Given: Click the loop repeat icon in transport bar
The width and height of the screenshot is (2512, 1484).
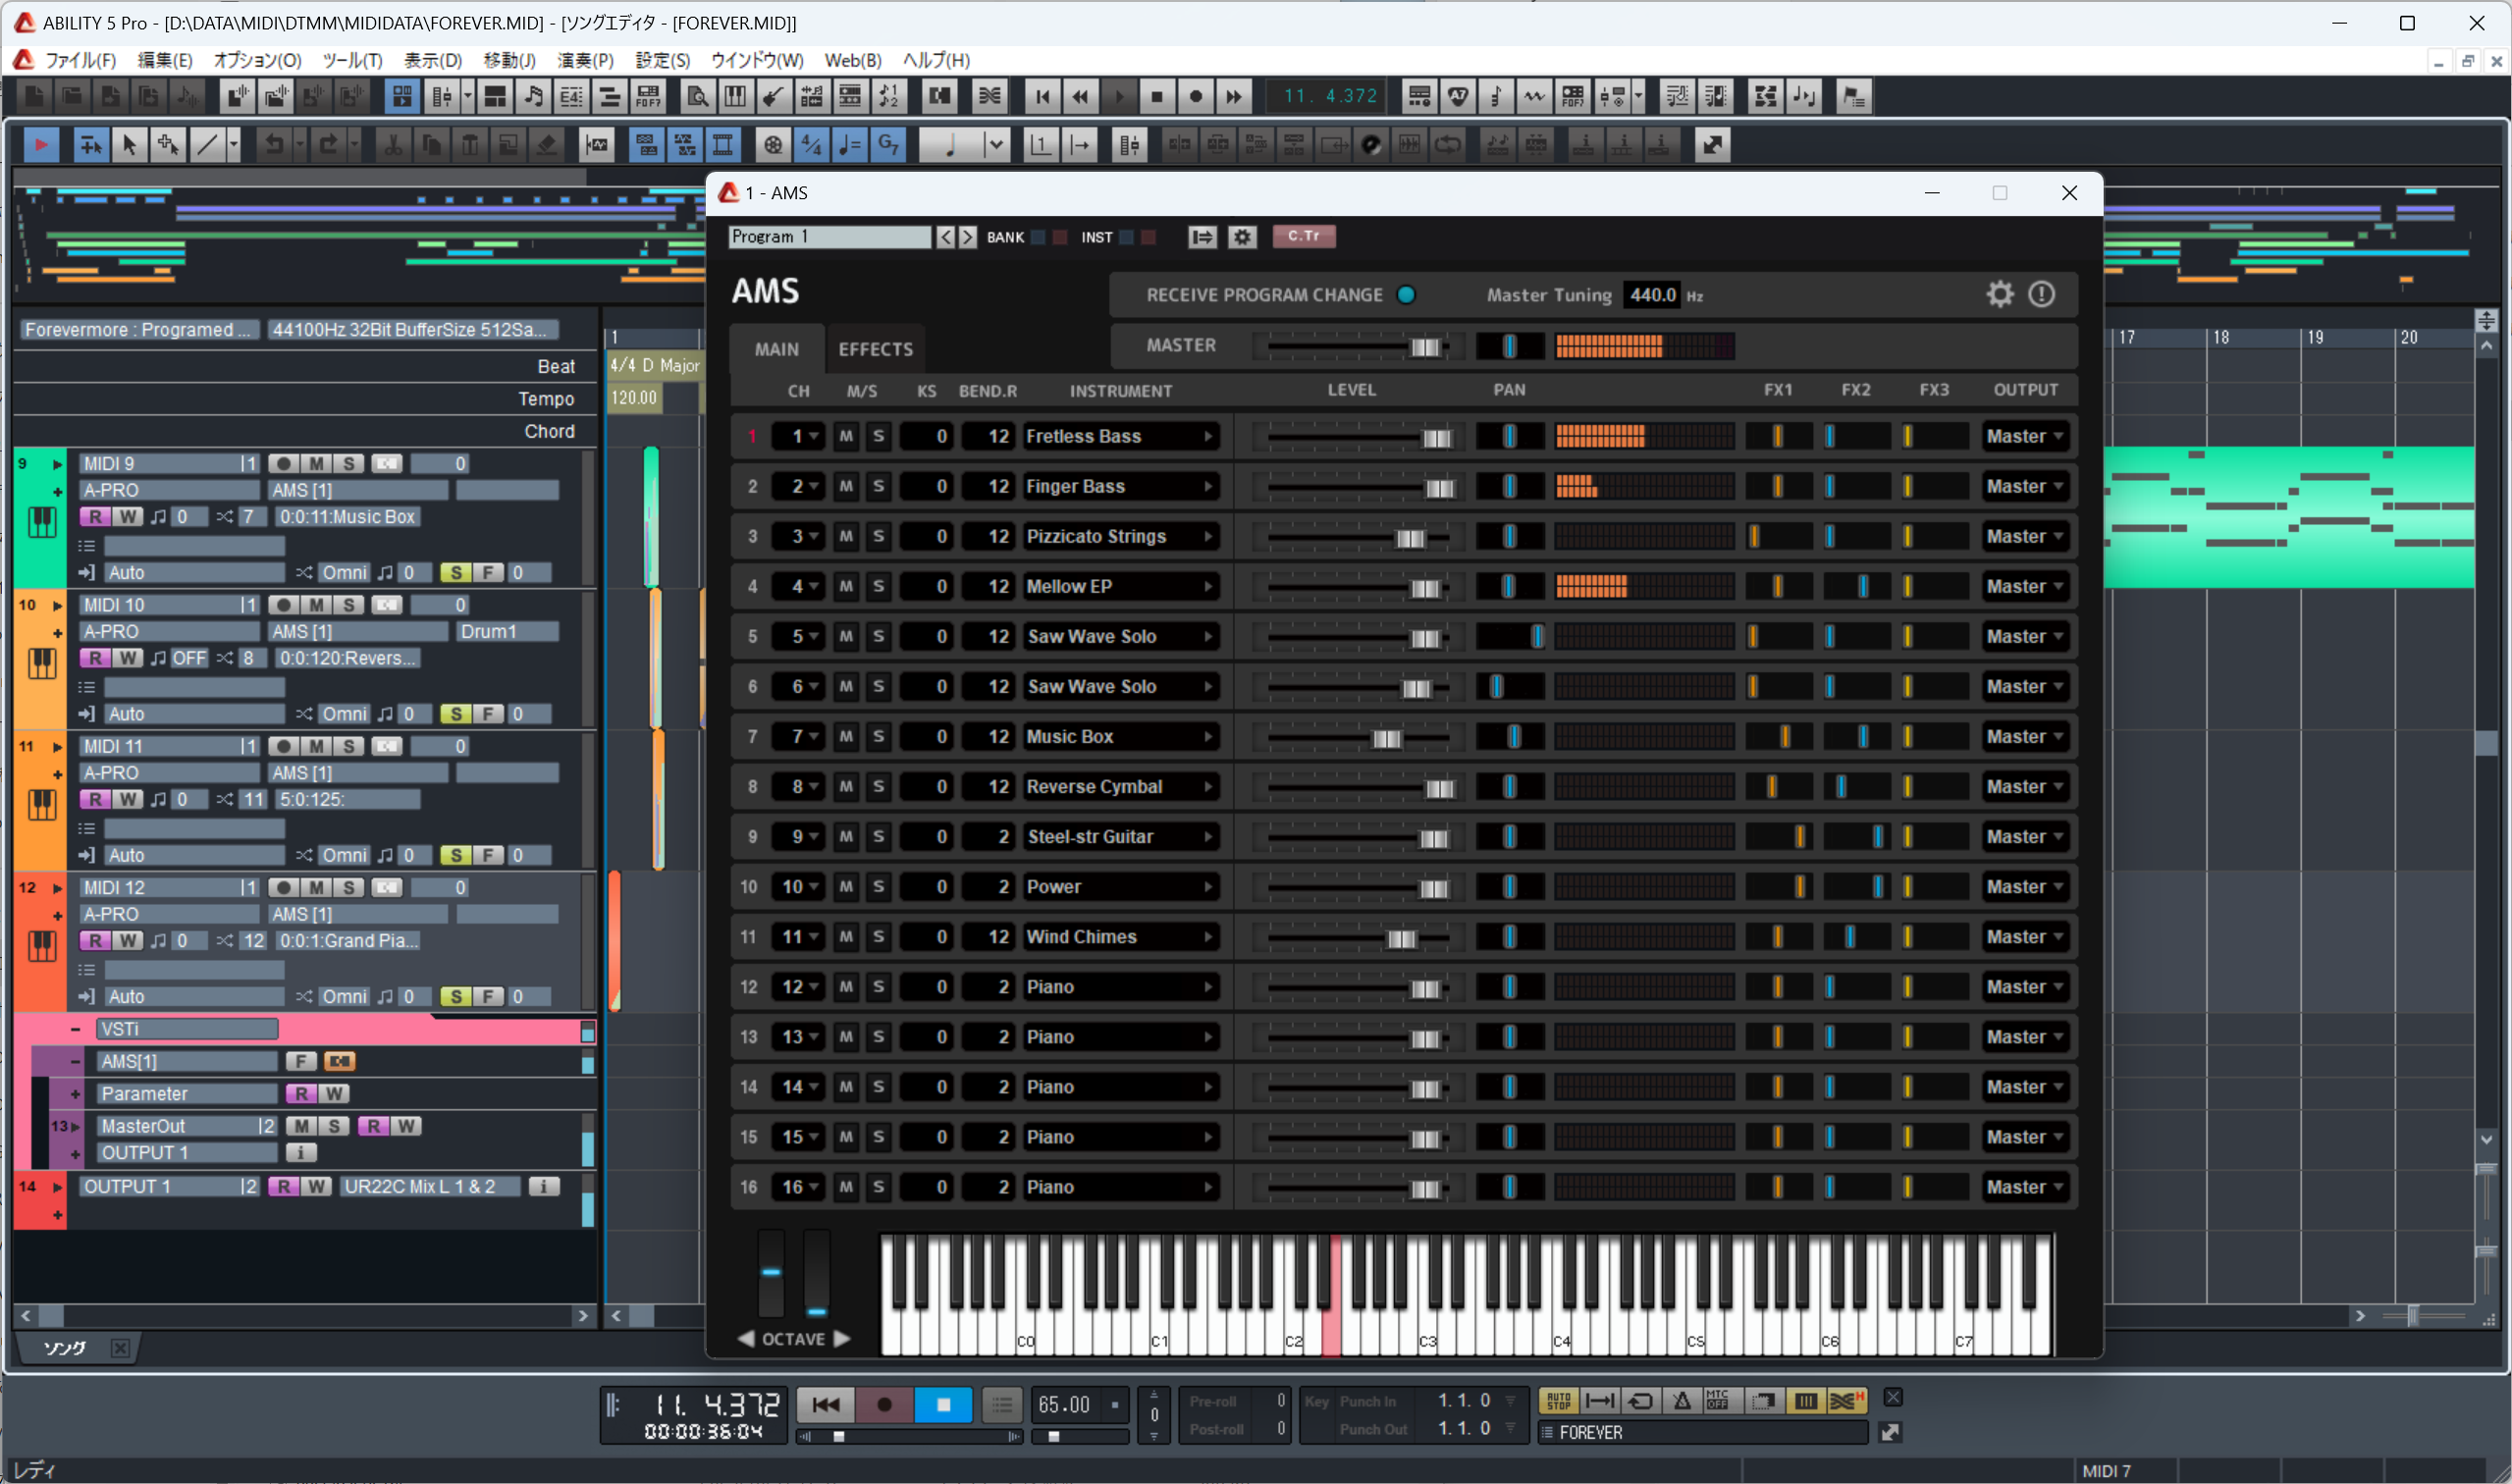Looking at the screenshot, I should [x=1641, y=1401].
